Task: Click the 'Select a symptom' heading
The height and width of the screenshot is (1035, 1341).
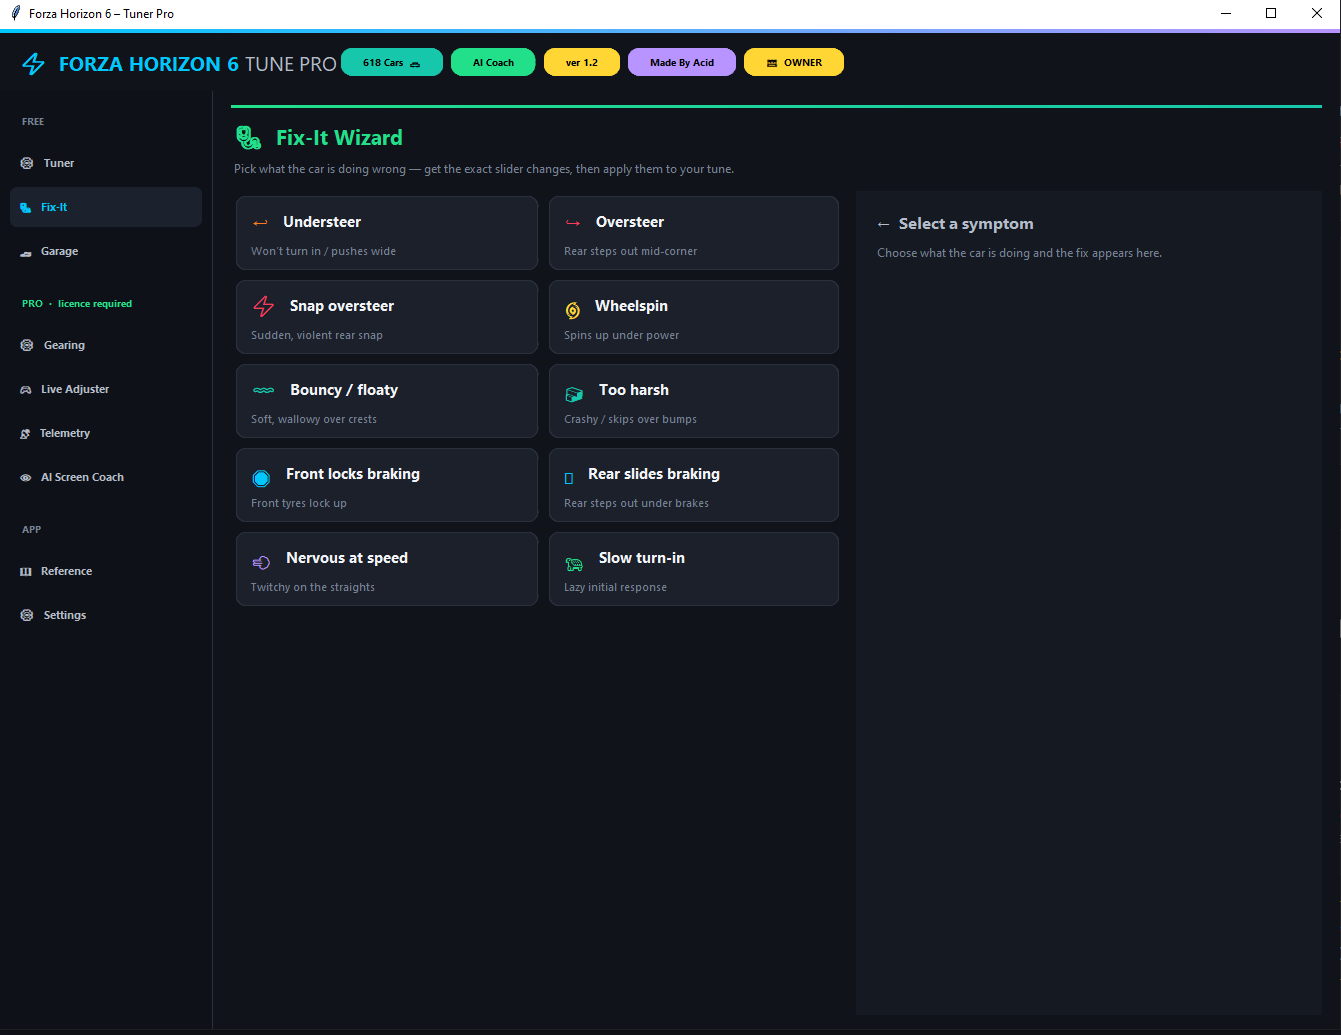Action: pos(966,224)
